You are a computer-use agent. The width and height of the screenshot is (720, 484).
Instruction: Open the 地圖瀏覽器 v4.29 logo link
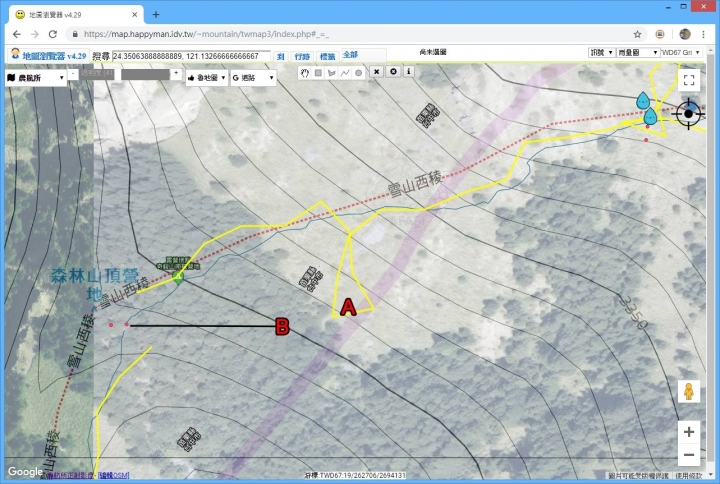(49, 56)
